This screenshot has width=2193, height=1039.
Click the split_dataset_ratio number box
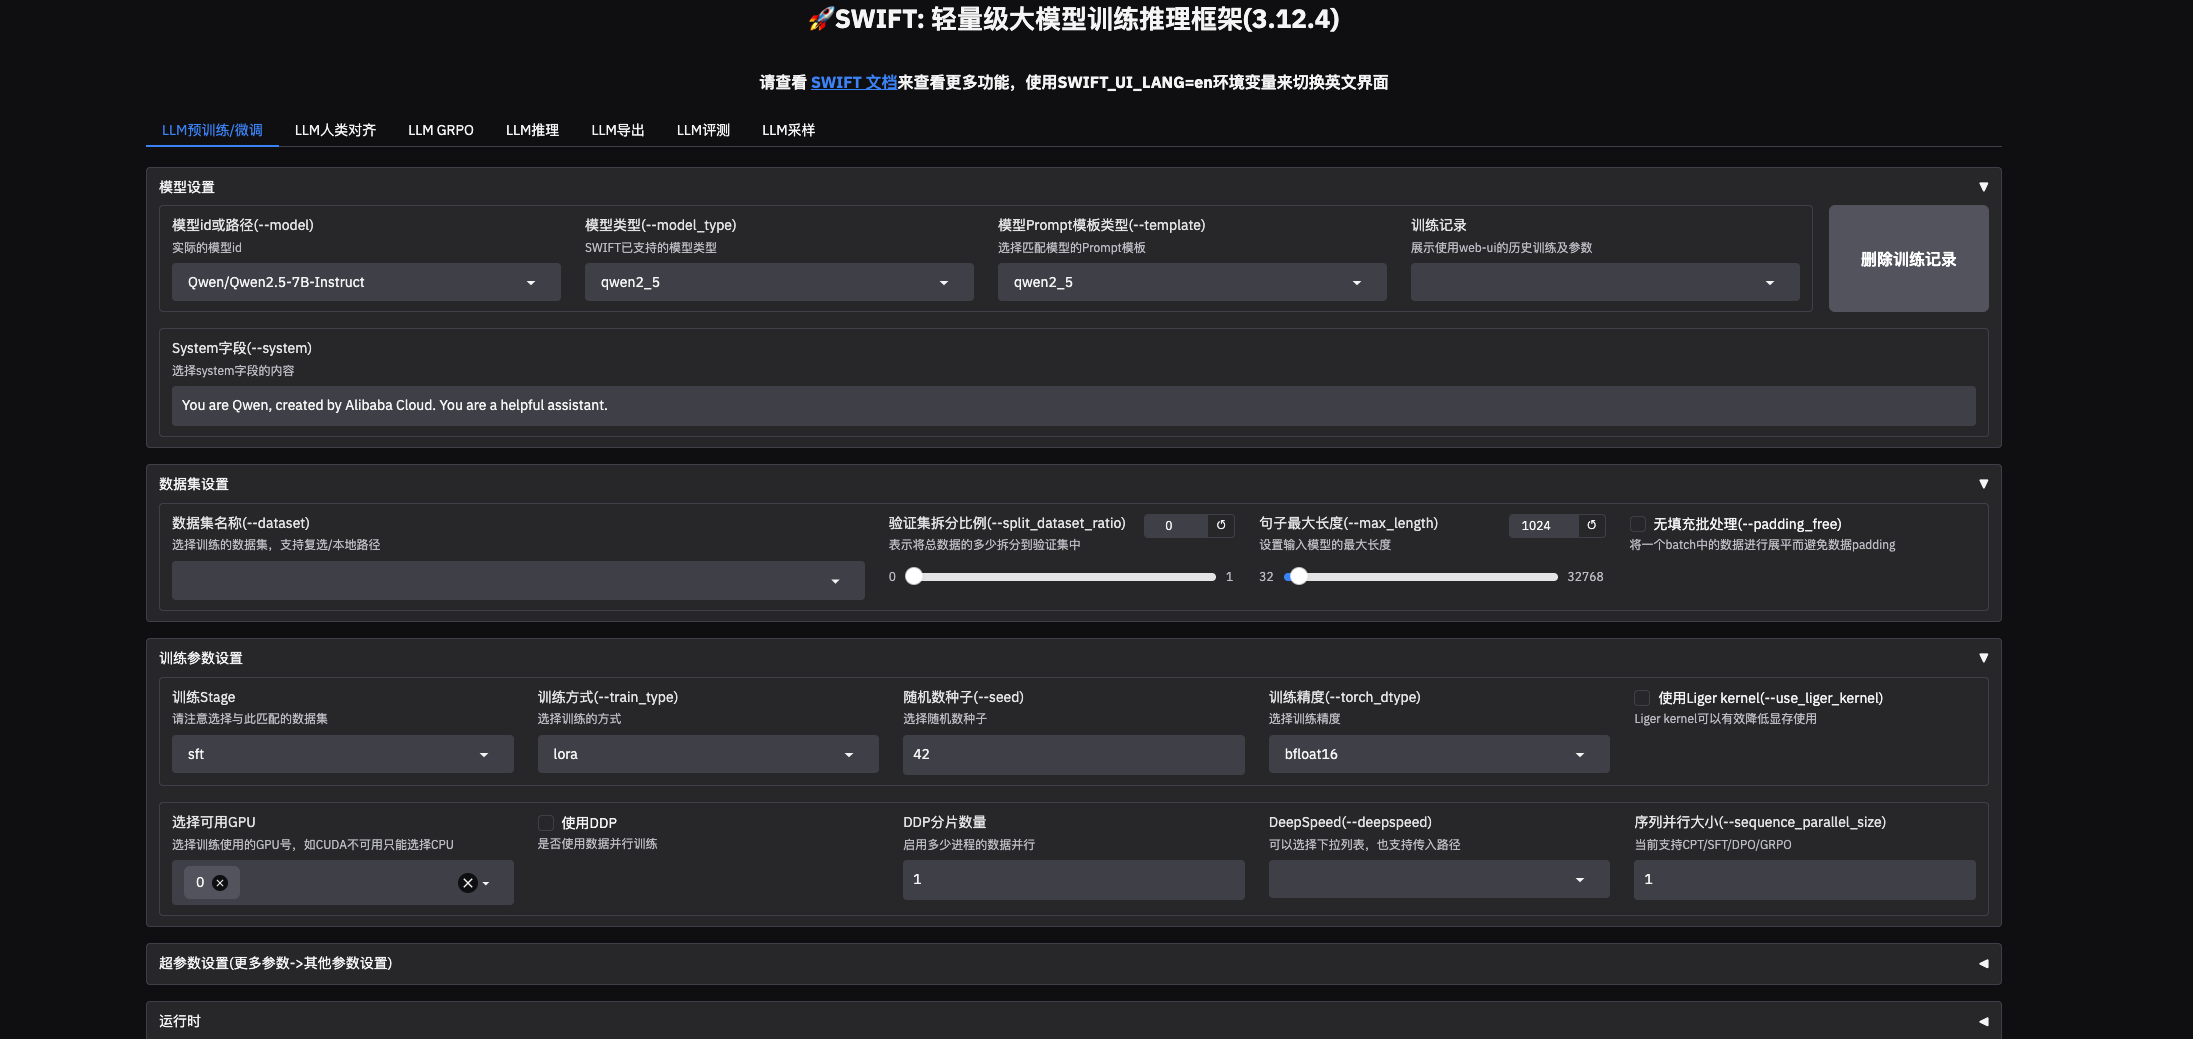click(1176, 525)
